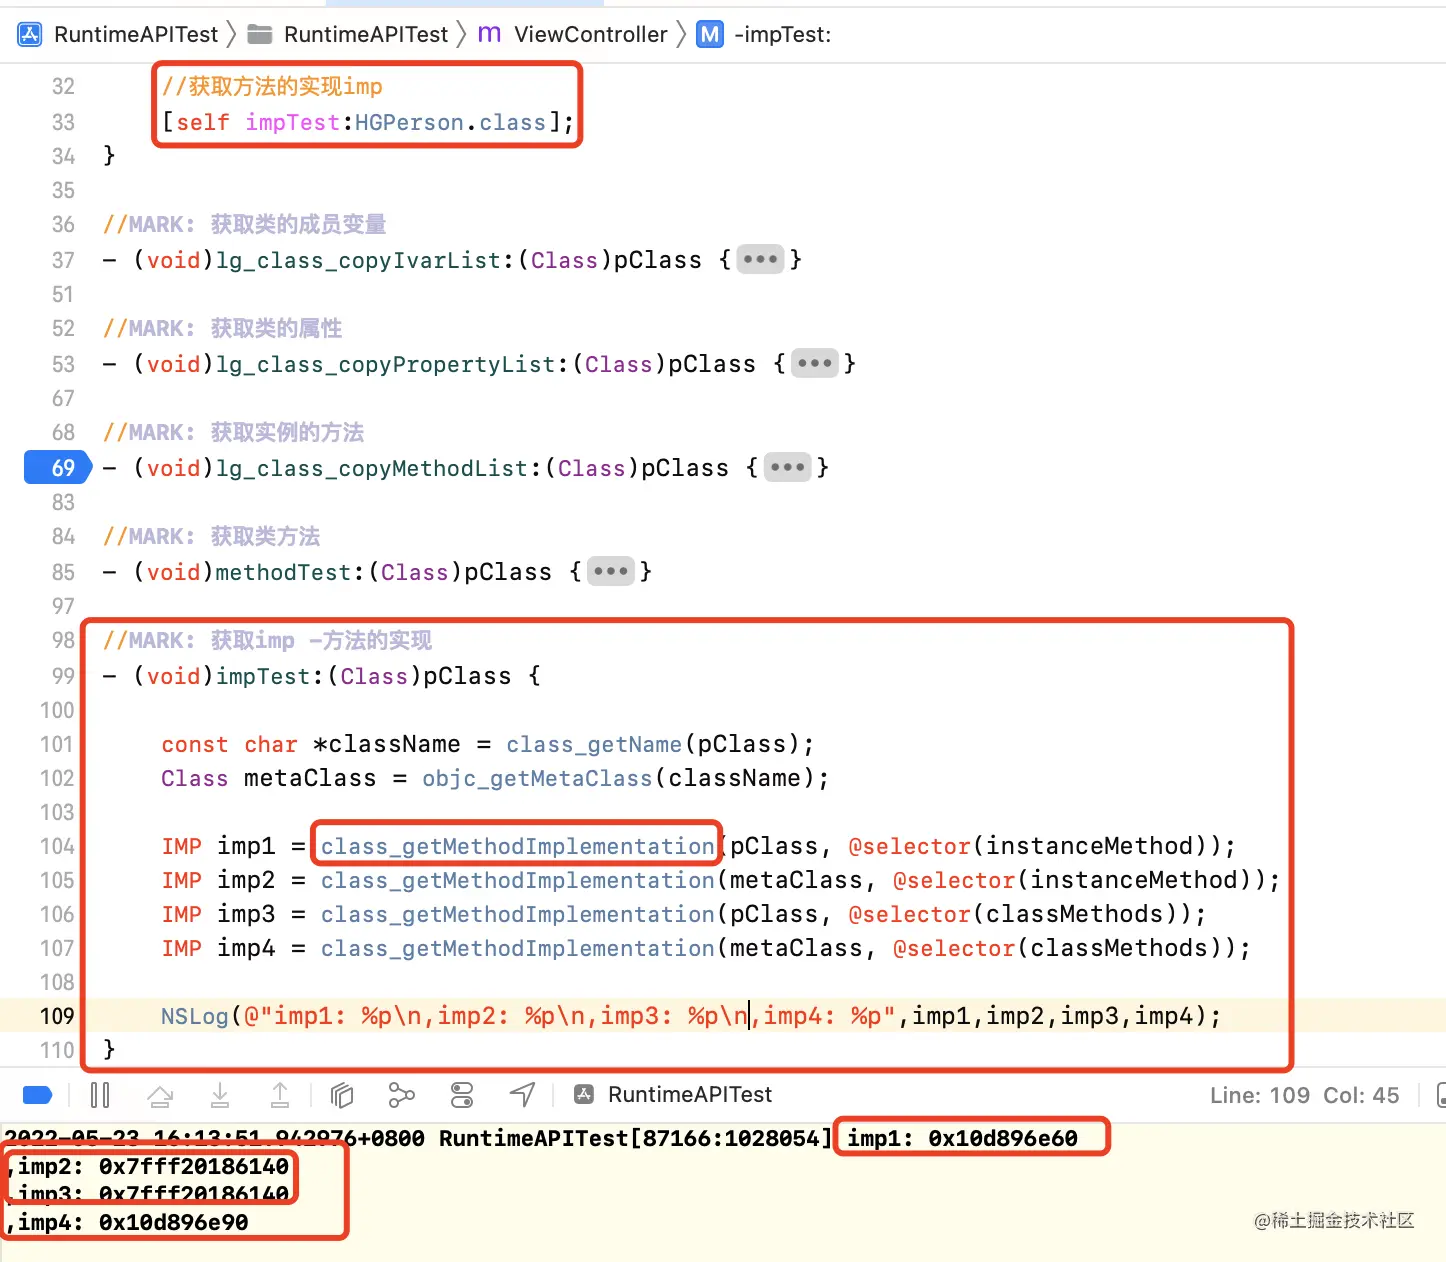Click line number 32 in gutter
1446x1262 pixels.
coord(63,87)
